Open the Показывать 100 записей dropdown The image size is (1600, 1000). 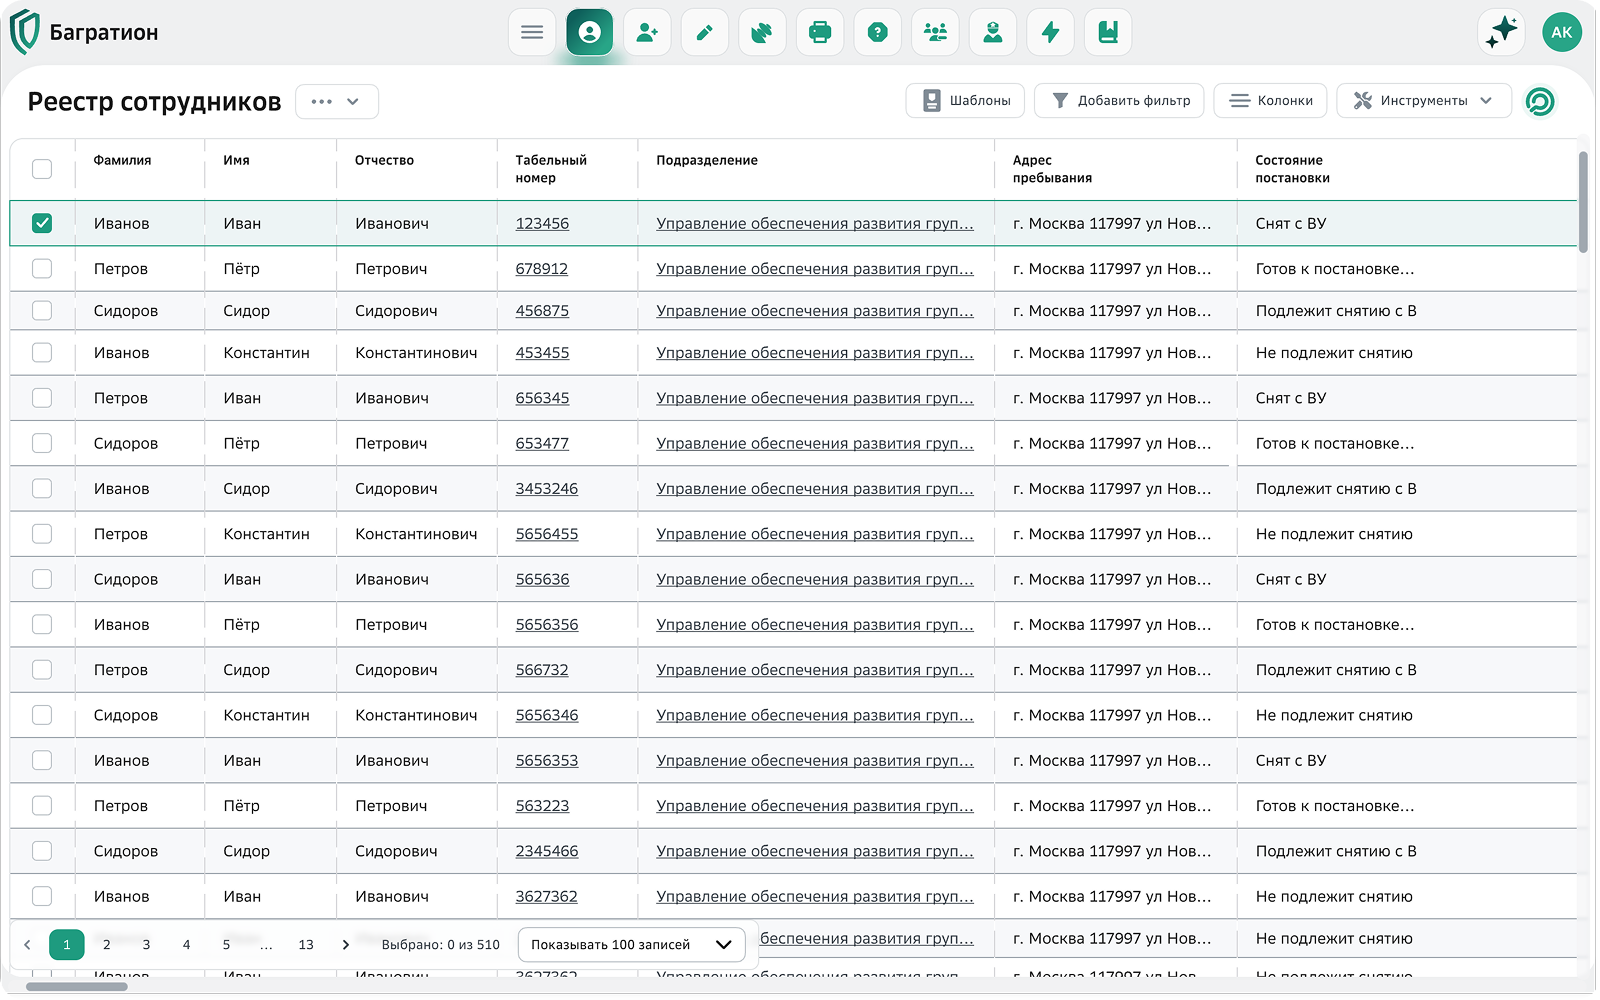tap(631, 944)
